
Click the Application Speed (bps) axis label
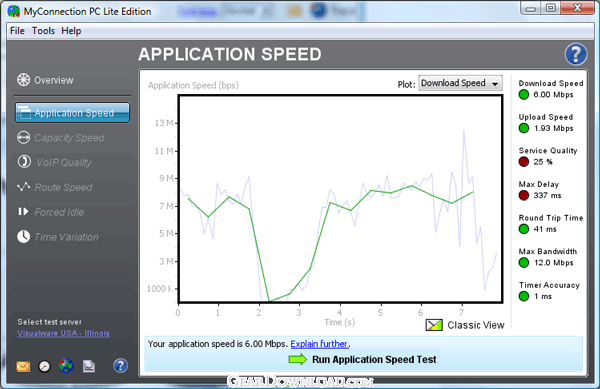[193, 85]
